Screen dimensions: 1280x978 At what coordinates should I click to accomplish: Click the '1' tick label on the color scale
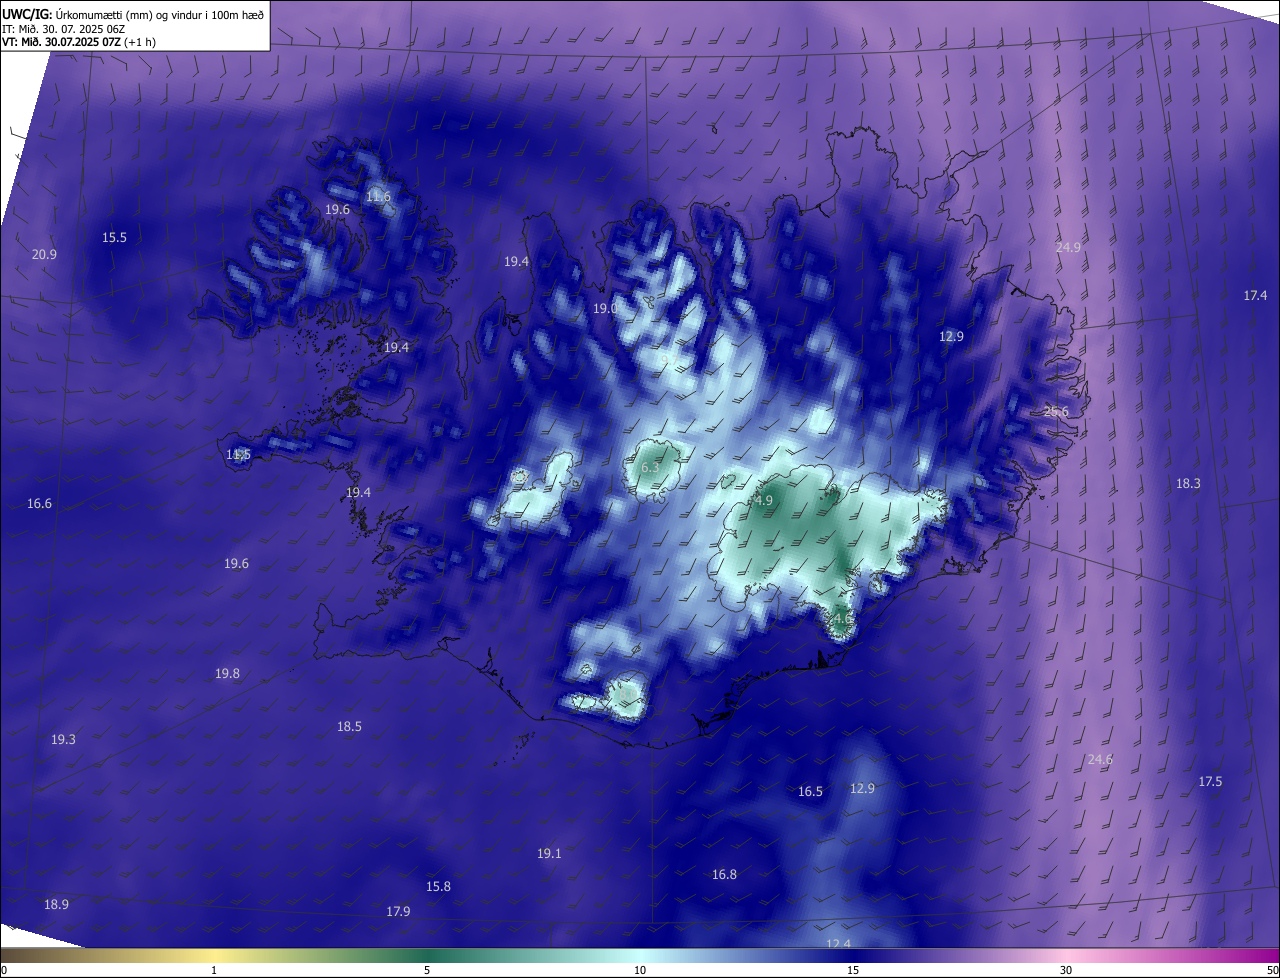click(x=214, y=970)
